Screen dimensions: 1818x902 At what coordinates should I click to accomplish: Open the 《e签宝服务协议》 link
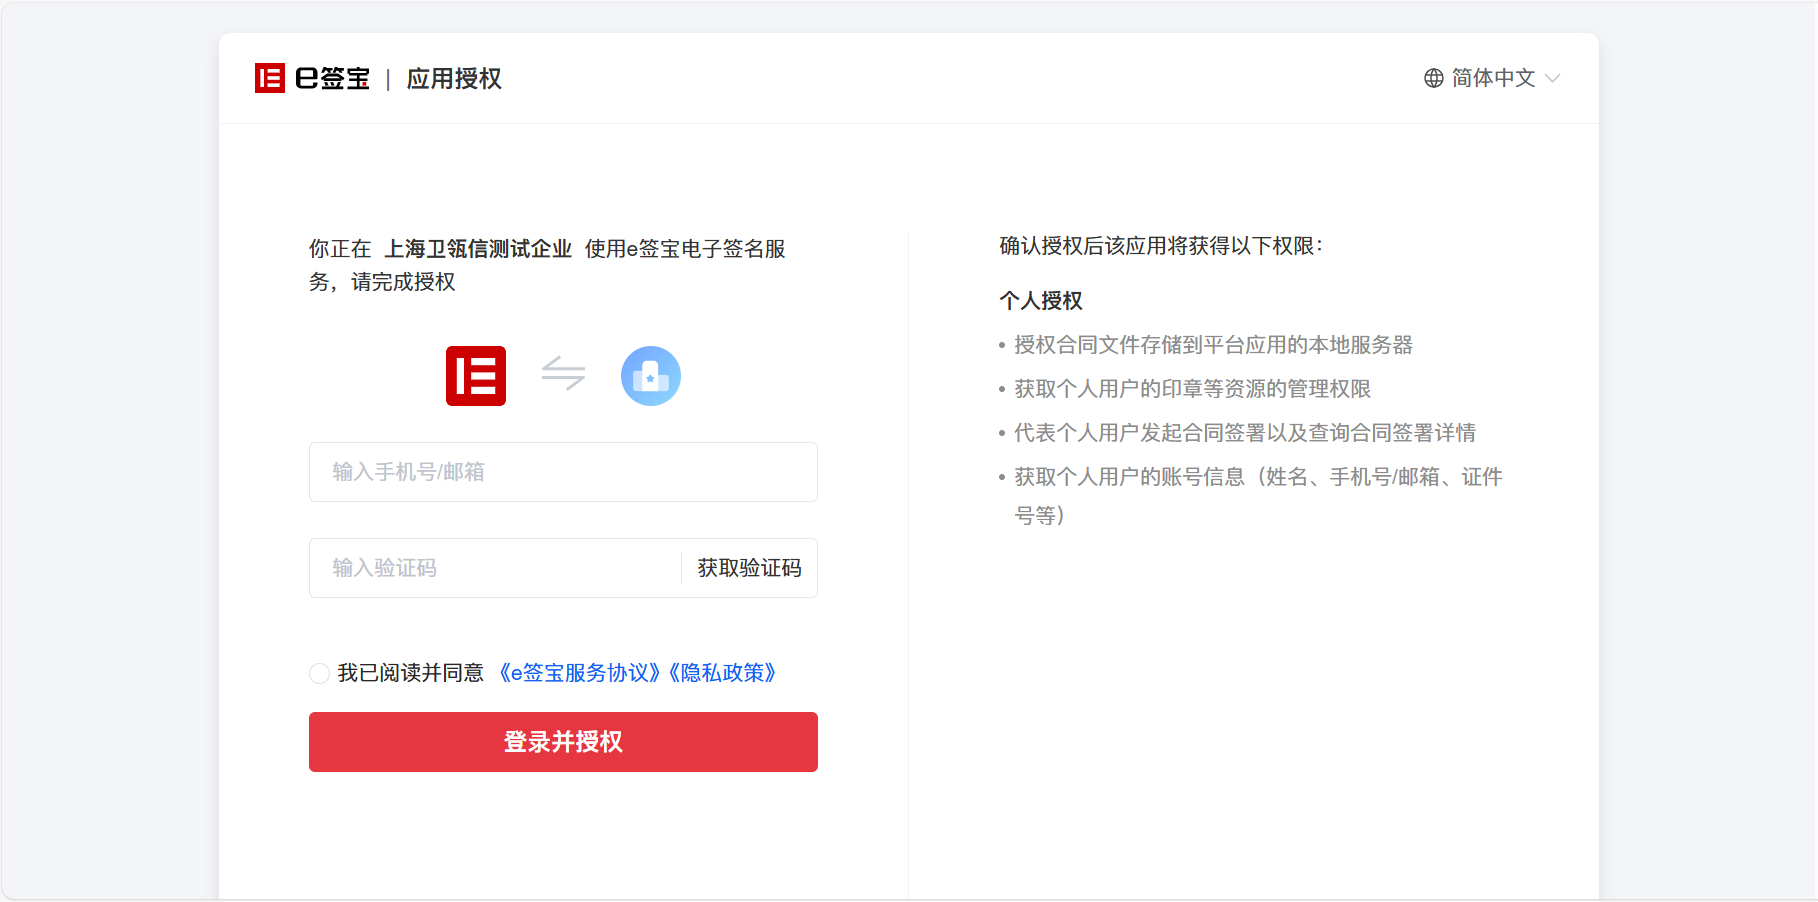[580, 673]
